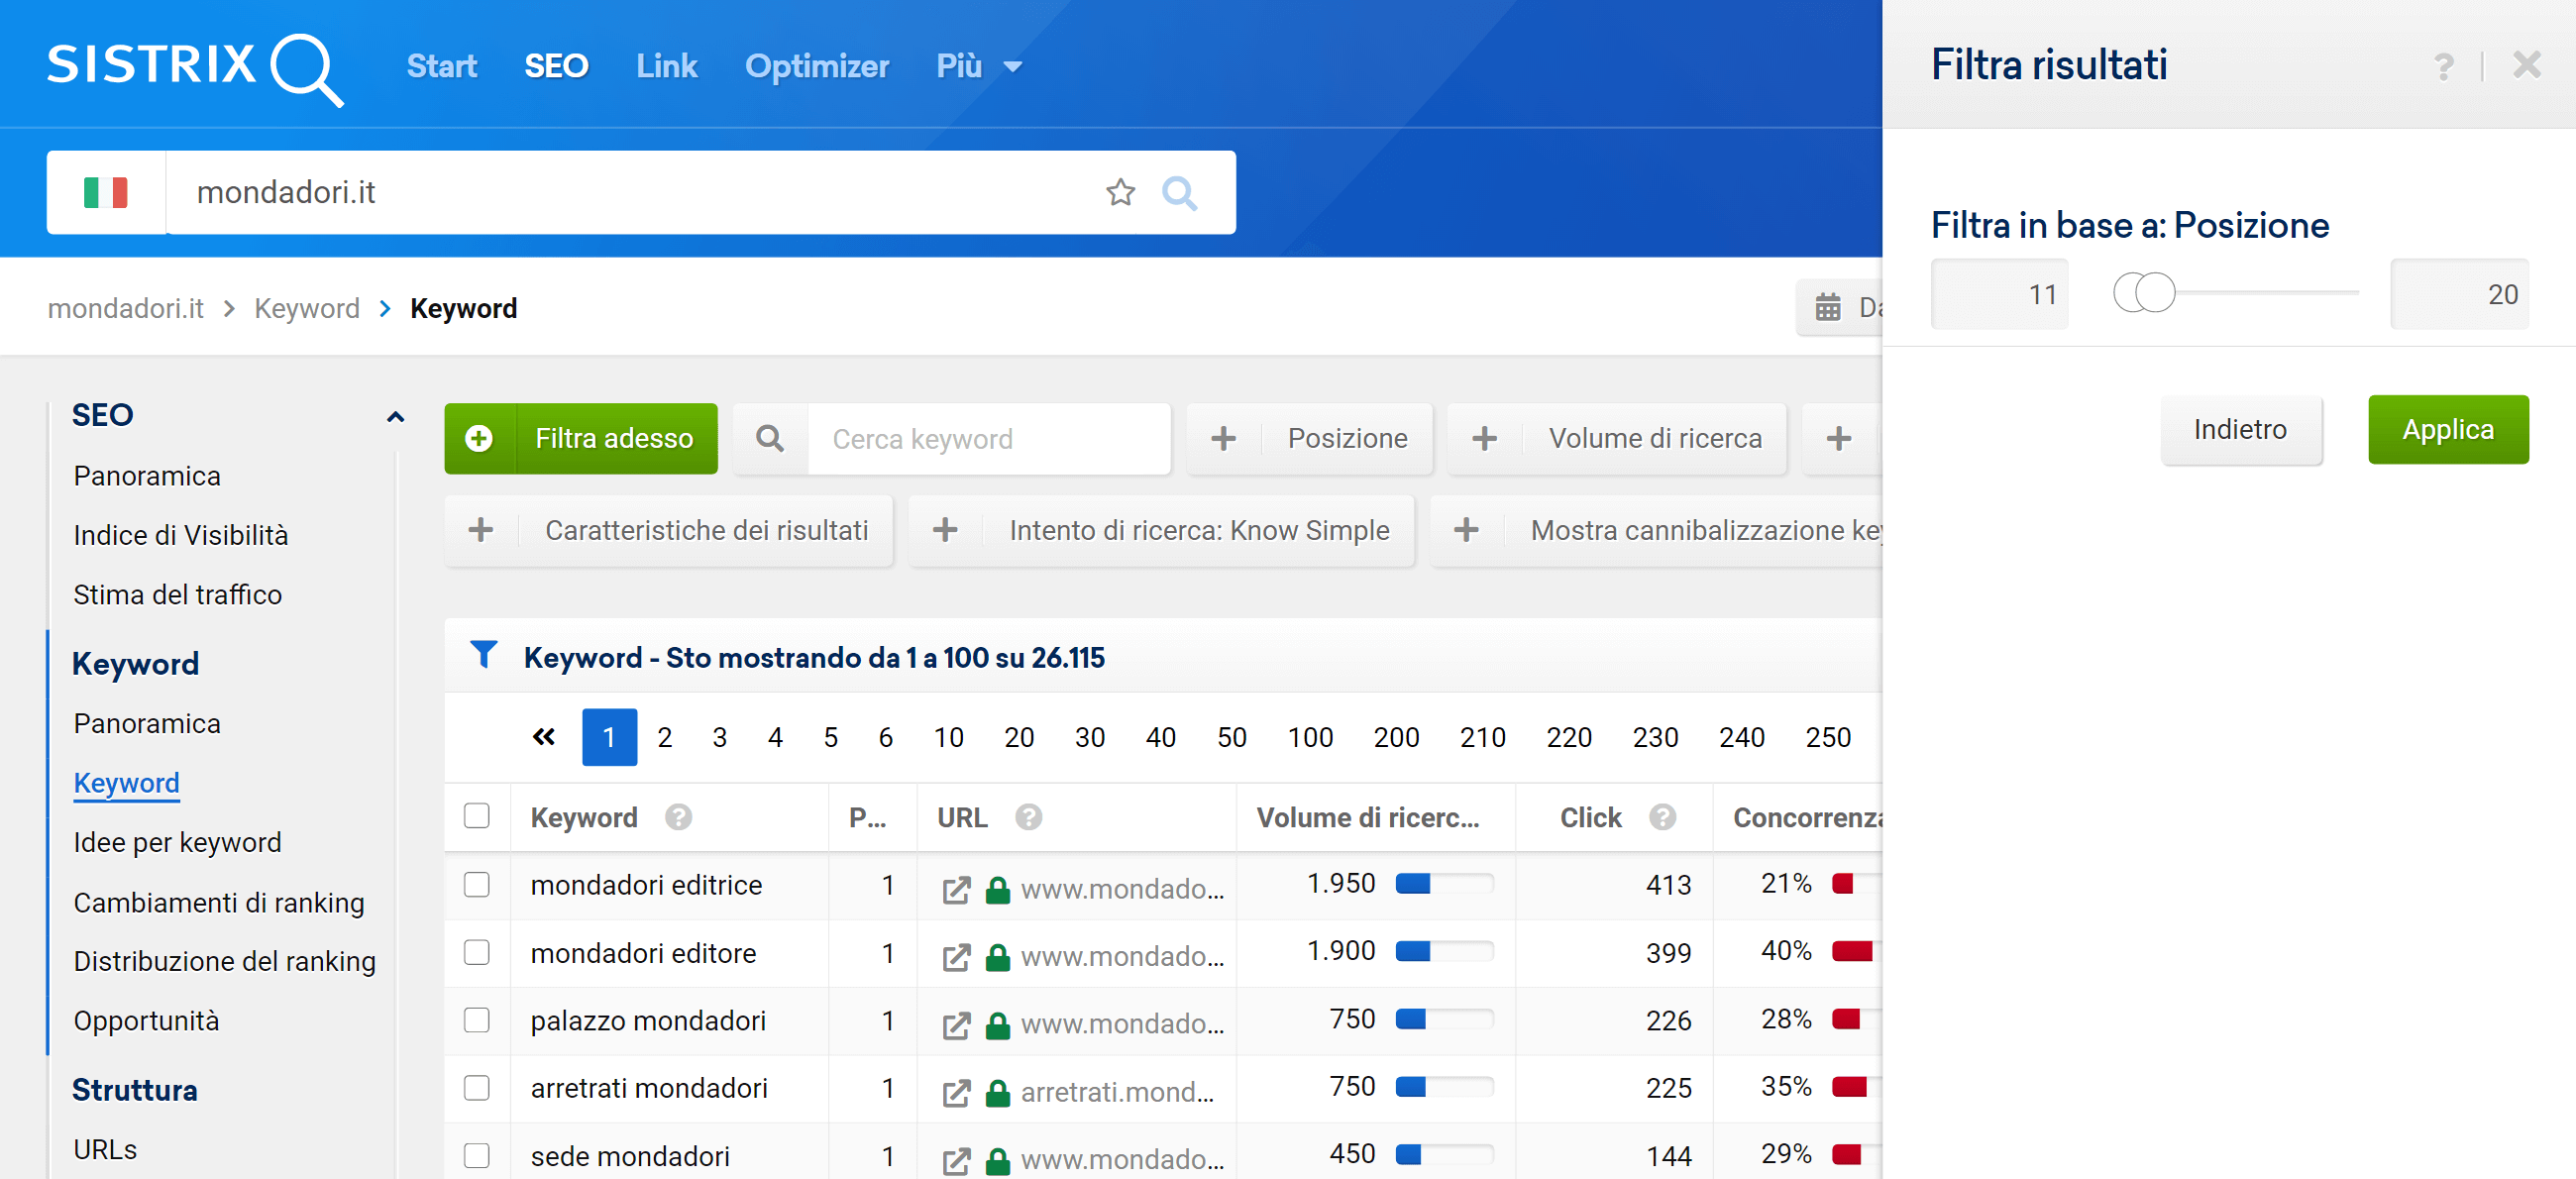Open Cambiamenti di ranking in sidebar
Viewport: 2576px width, 1179px height.
pyautogui.click(x=219, y=902)
